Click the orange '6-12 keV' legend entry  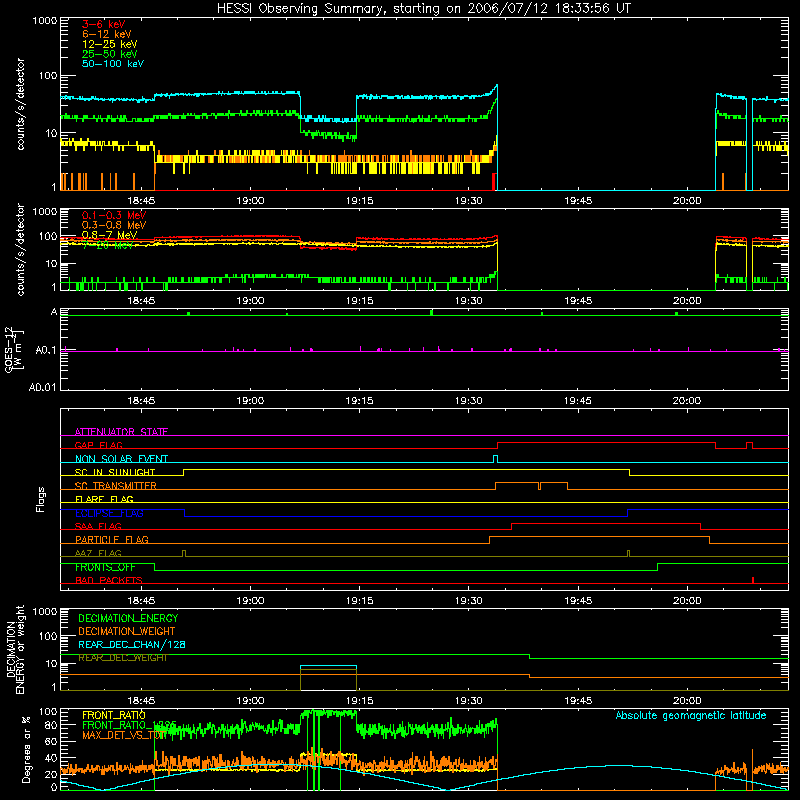(107, 34)
